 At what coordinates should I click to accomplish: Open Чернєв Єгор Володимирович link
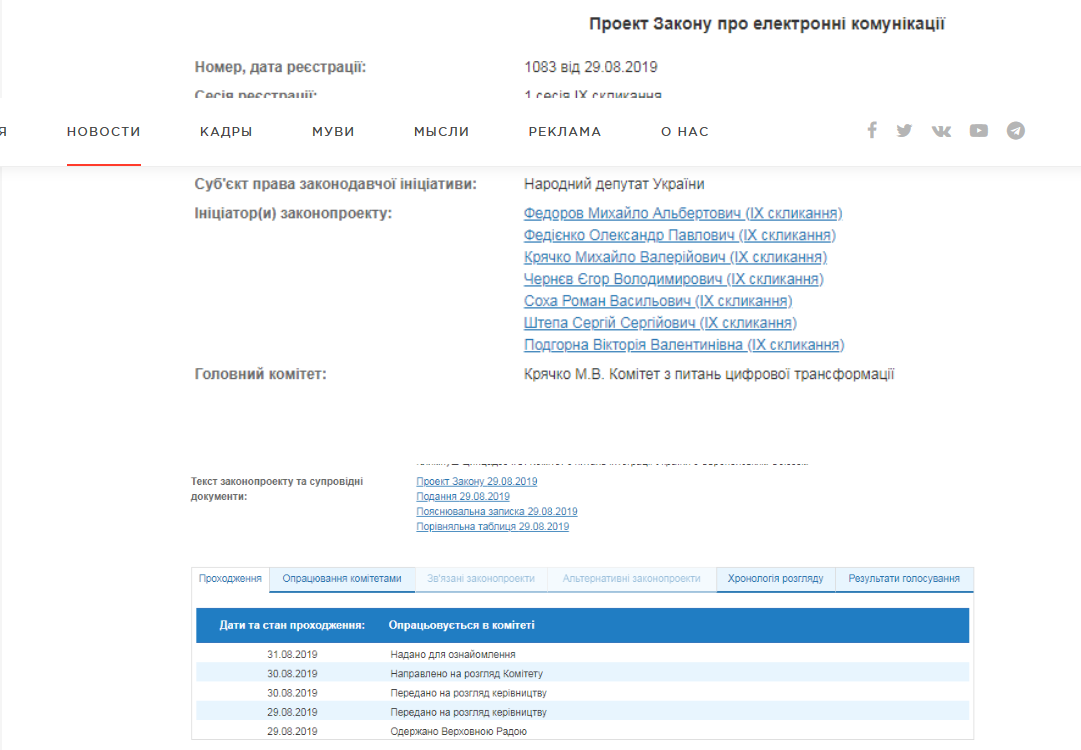click(x=674, y=279)
